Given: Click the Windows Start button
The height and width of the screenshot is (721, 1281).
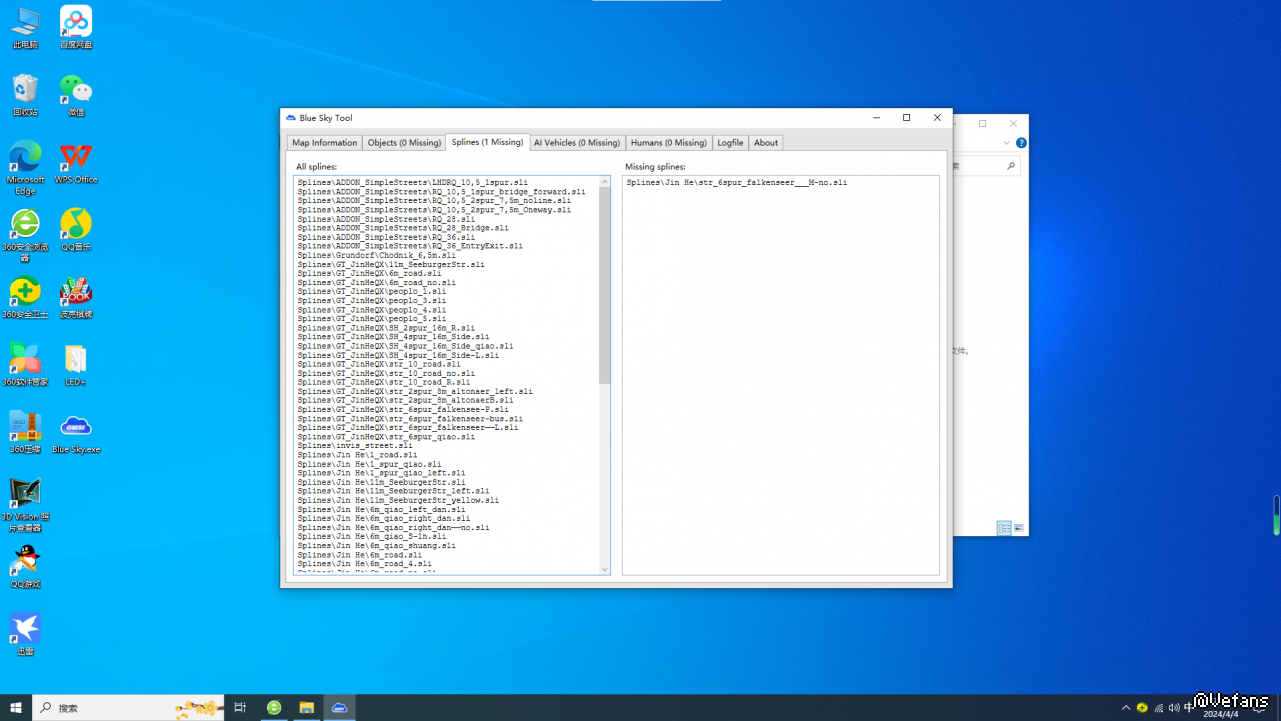Looking at the screenshot, I should click(x=16, y=708).
